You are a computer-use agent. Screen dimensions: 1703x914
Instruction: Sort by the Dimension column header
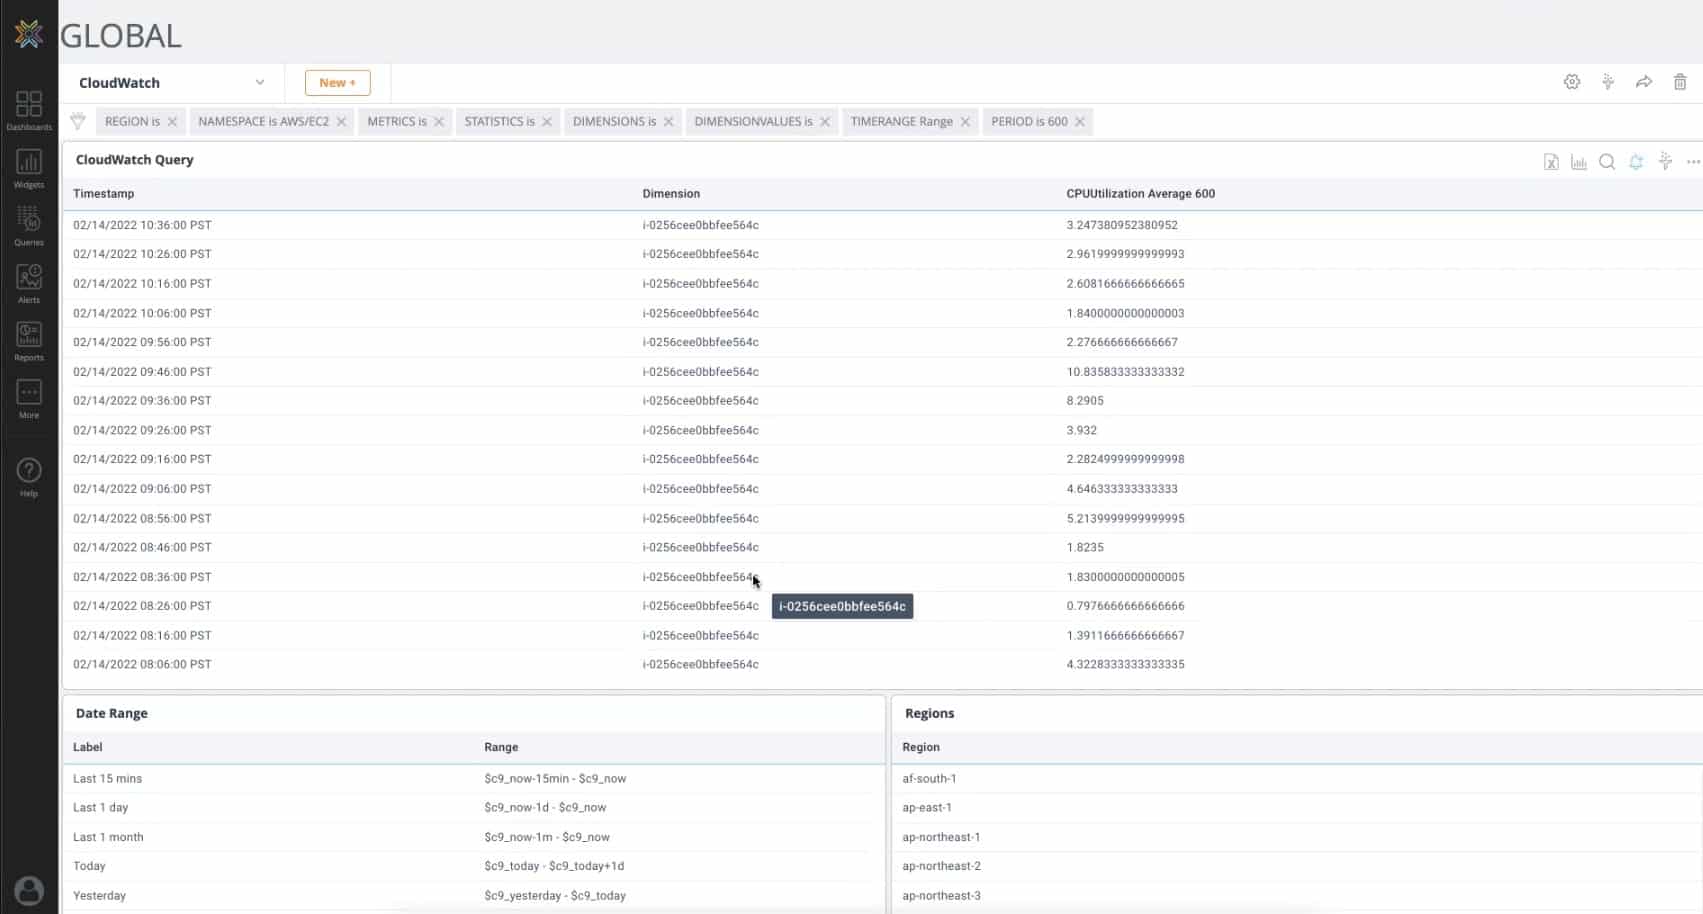(671, 194)
